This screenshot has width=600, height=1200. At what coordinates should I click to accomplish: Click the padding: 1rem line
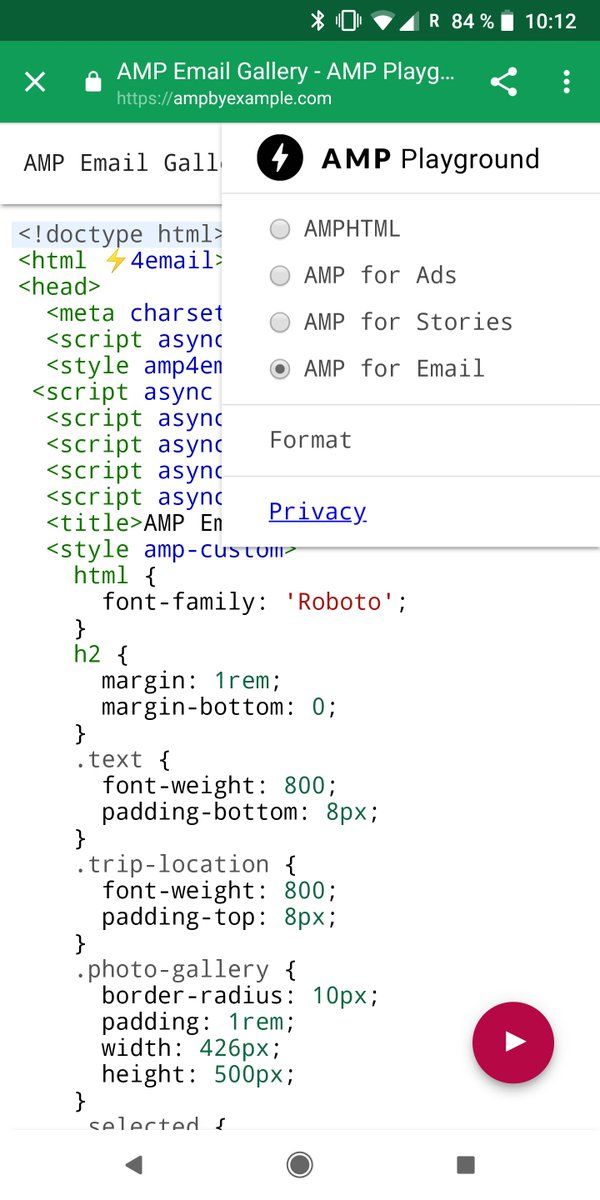point(199,1022)
